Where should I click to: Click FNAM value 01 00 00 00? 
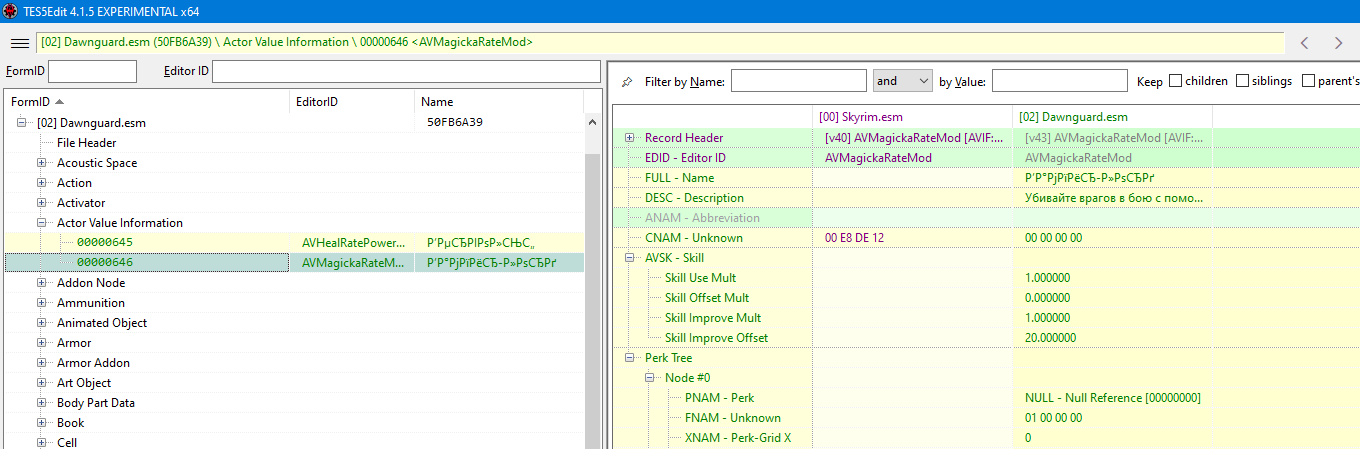pyautogui.click(x=1053, y=418)
